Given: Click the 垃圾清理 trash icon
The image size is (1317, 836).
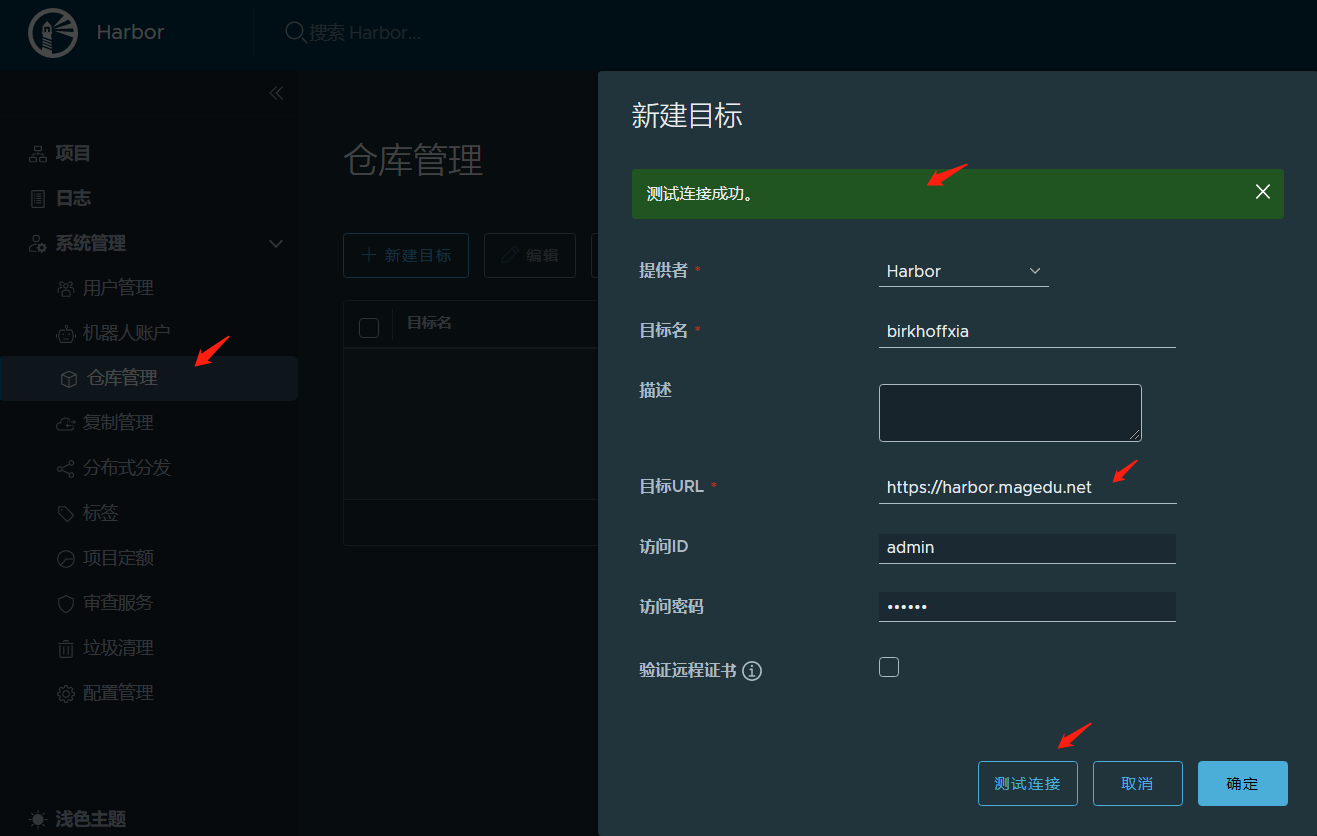Looking at the screenshot, I should [66, 649].
